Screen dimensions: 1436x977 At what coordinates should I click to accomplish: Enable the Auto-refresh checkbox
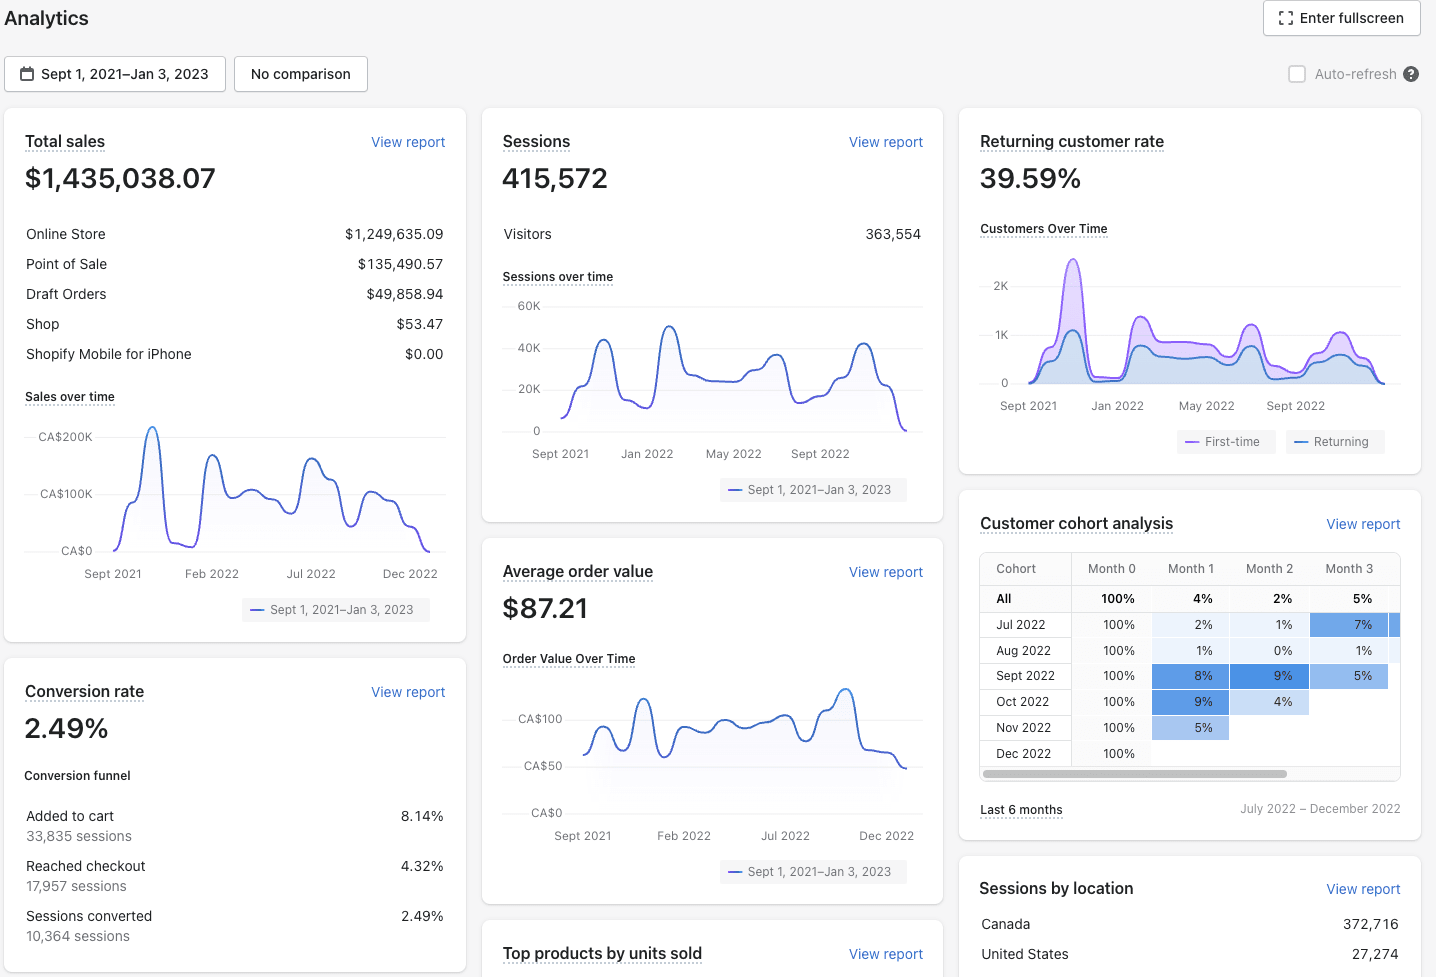click(1297, 74)
